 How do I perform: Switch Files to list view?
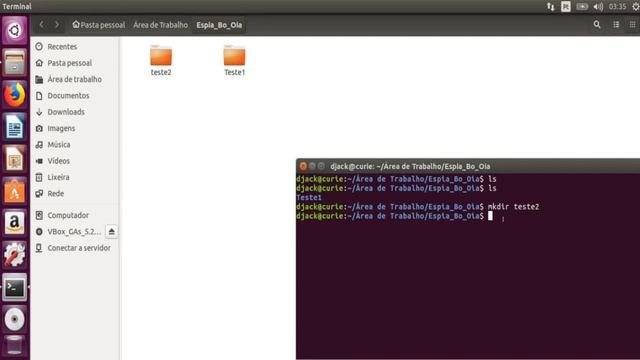click(616, 25)
